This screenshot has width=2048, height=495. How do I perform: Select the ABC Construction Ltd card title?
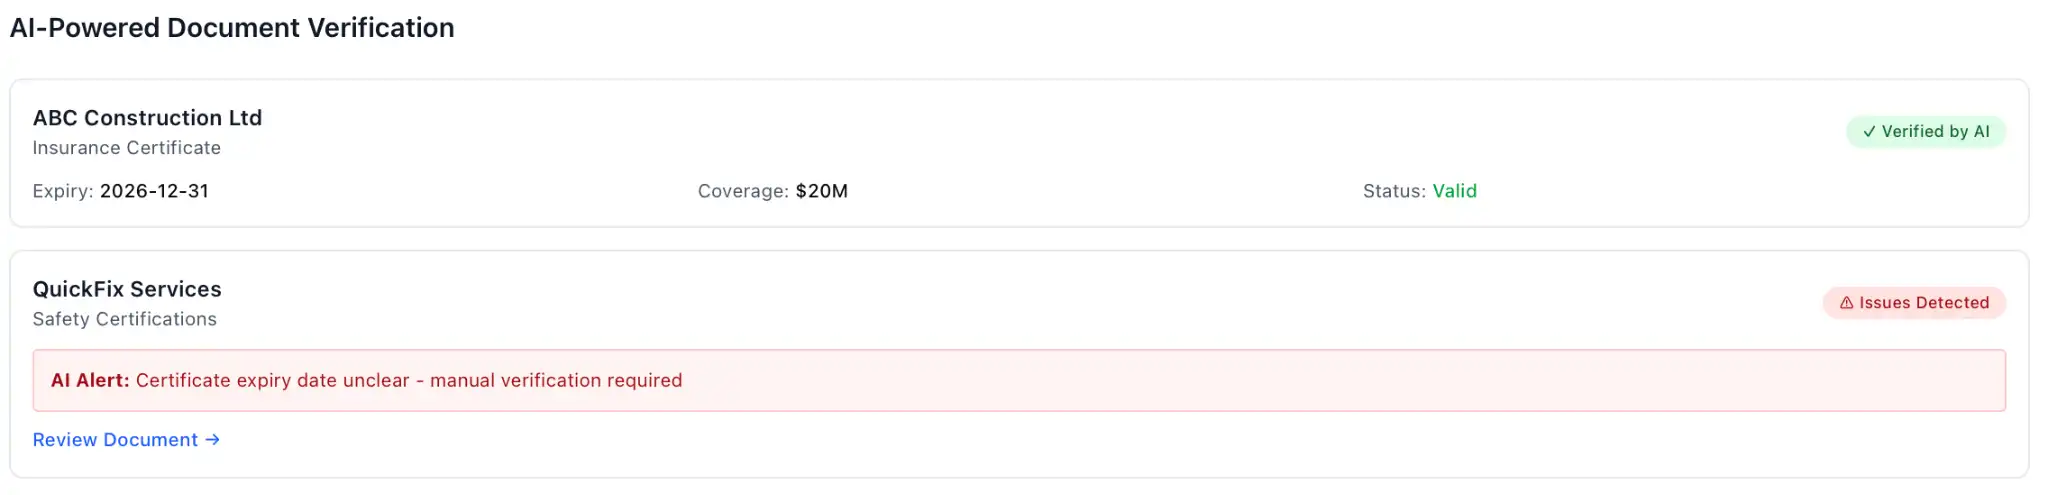pyautogui.click(x=147, y=118)
